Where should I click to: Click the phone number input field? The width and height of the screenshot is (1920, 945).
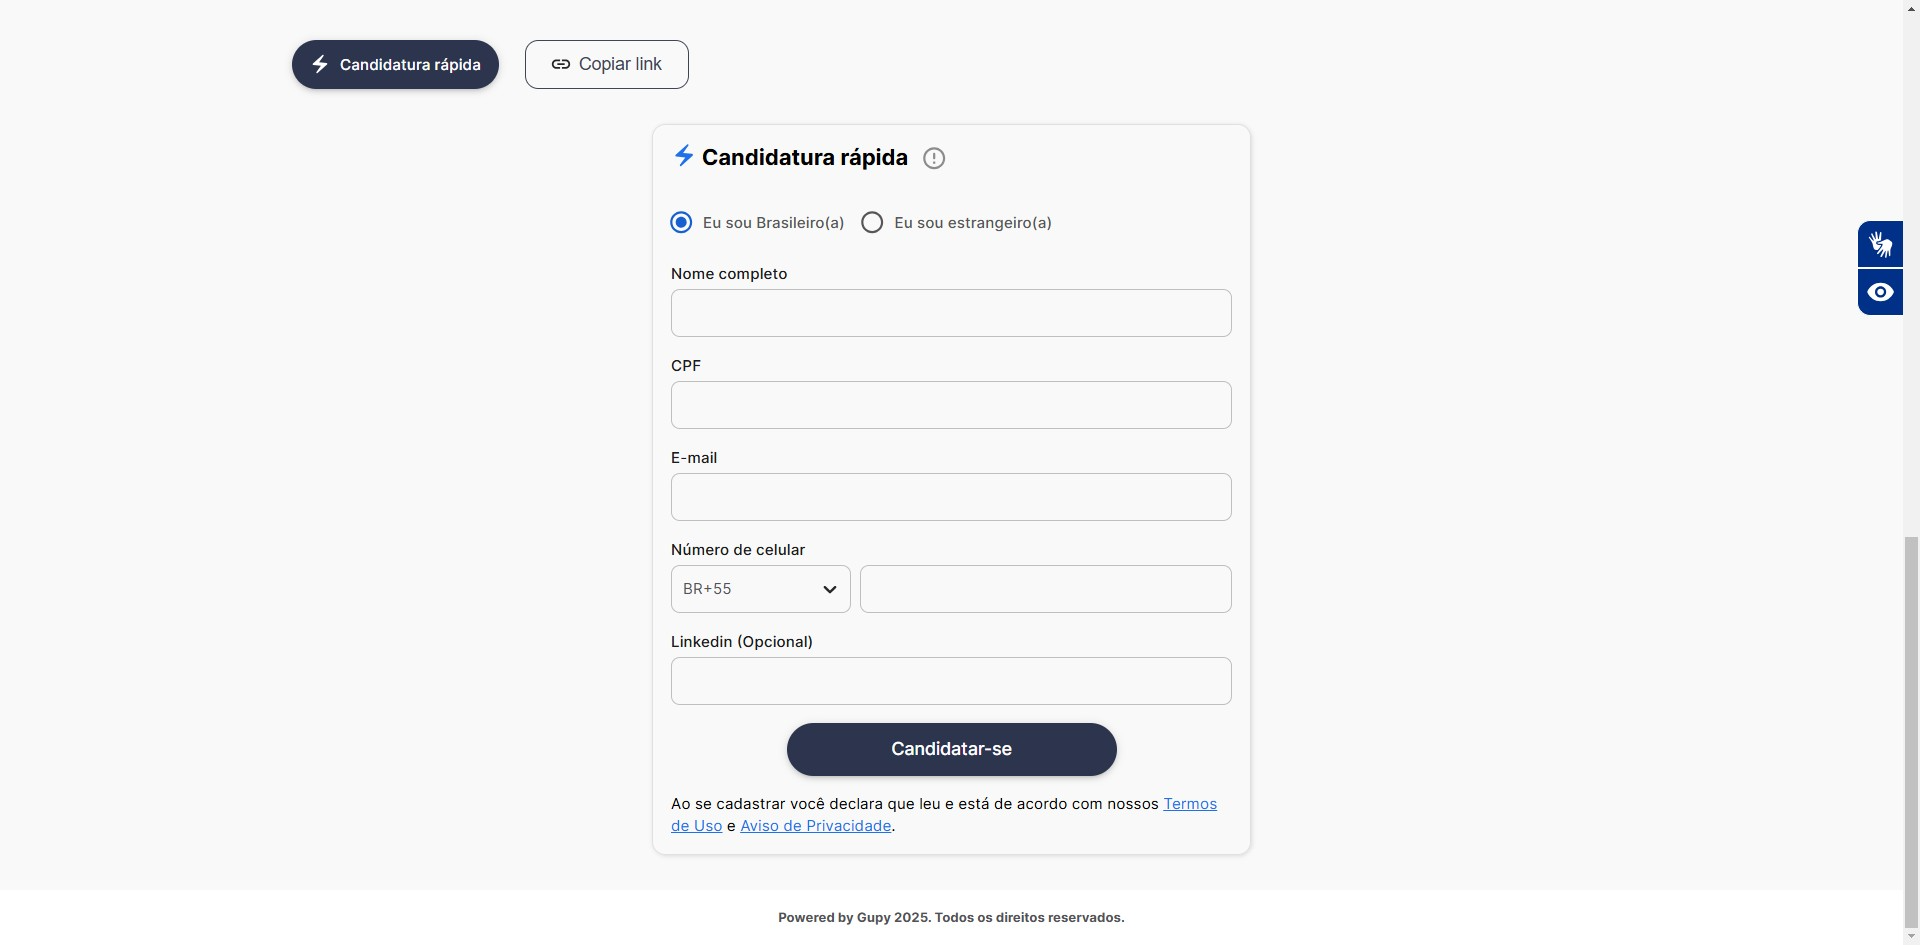click(x=1045, y=589)
